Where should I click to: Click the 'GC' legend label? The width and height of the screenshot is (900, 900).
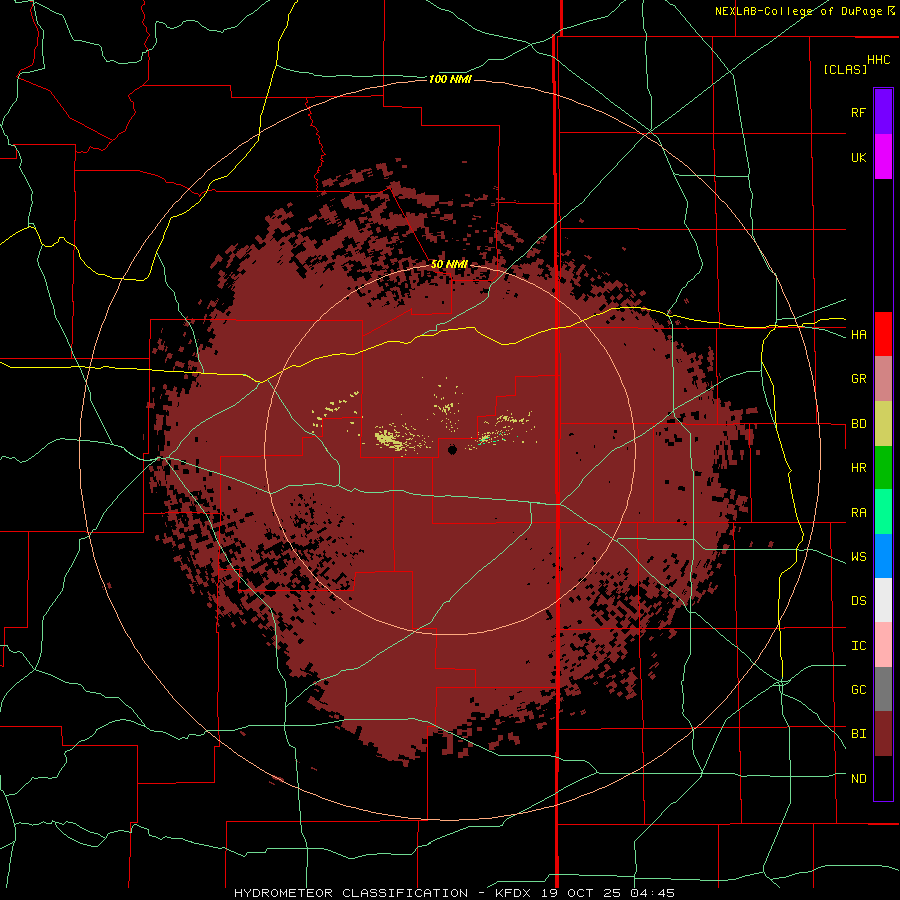point(858,690)
